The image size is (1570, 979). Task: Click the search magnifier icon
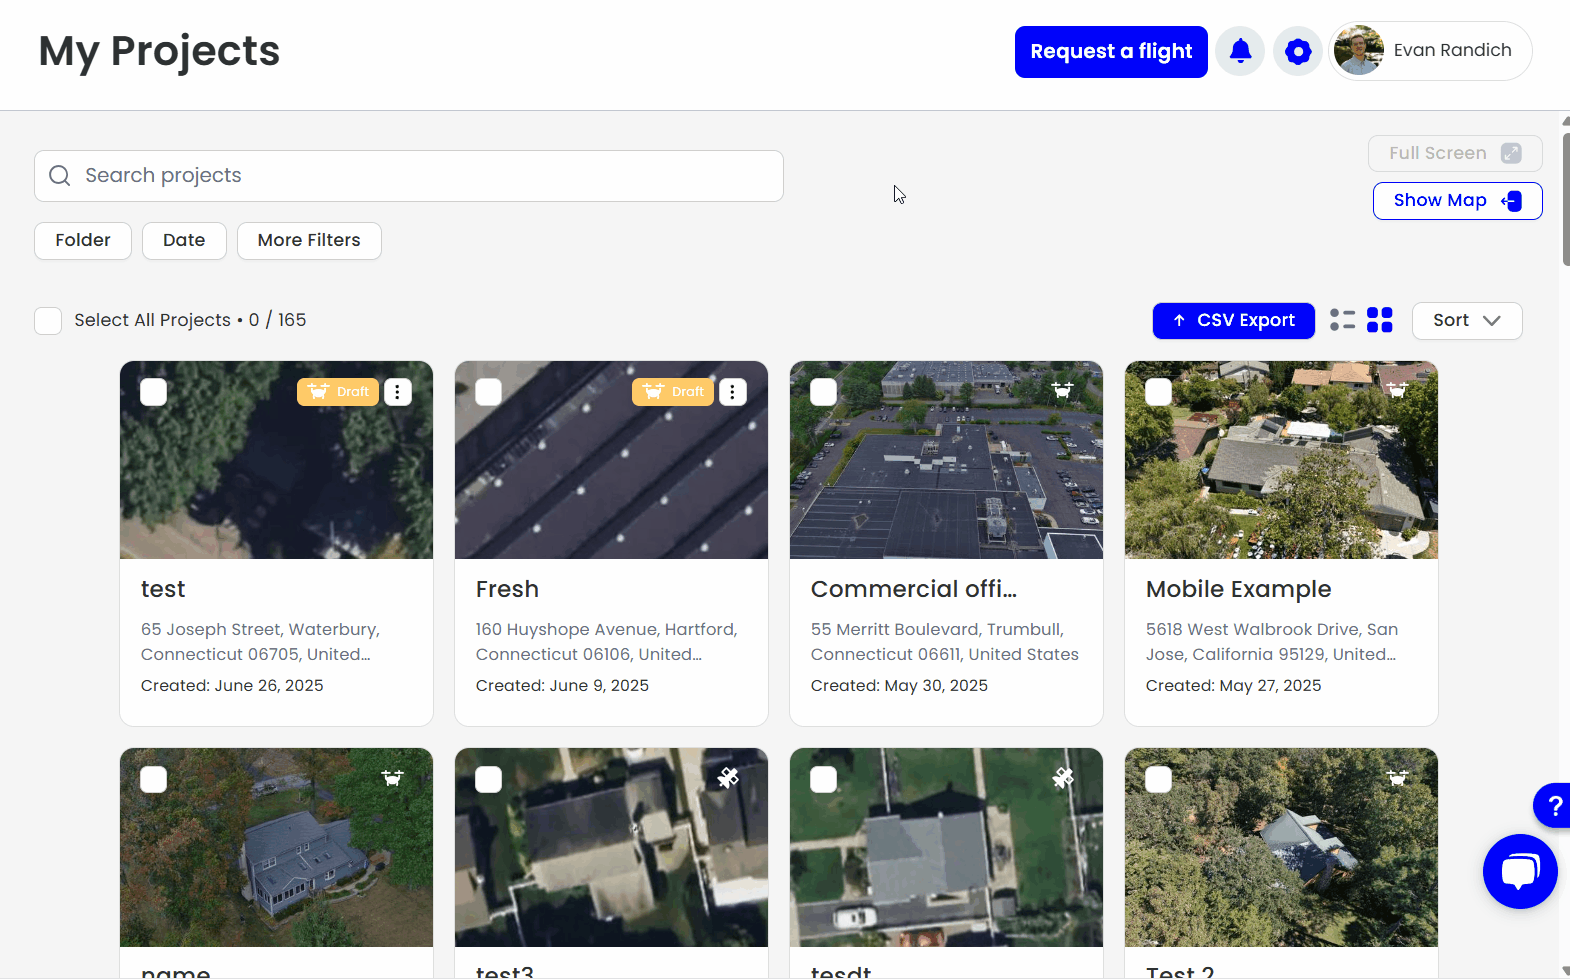pos(60,176)
